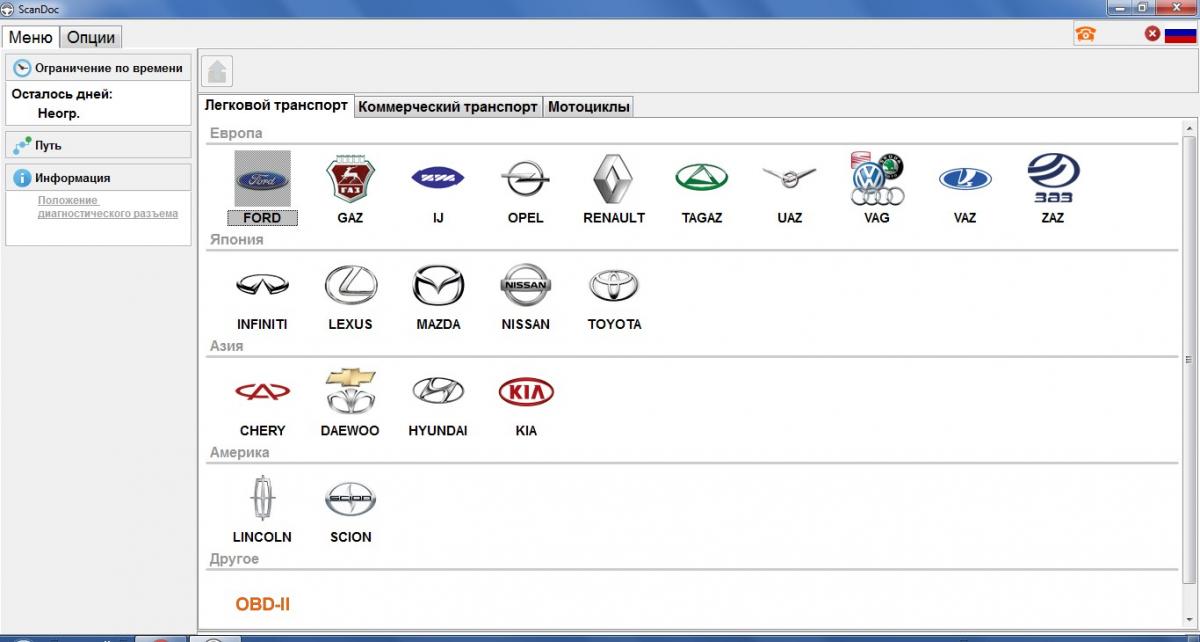
Task: Start generic OBD-II diagnostics
Action: click(x=263, y=604)
